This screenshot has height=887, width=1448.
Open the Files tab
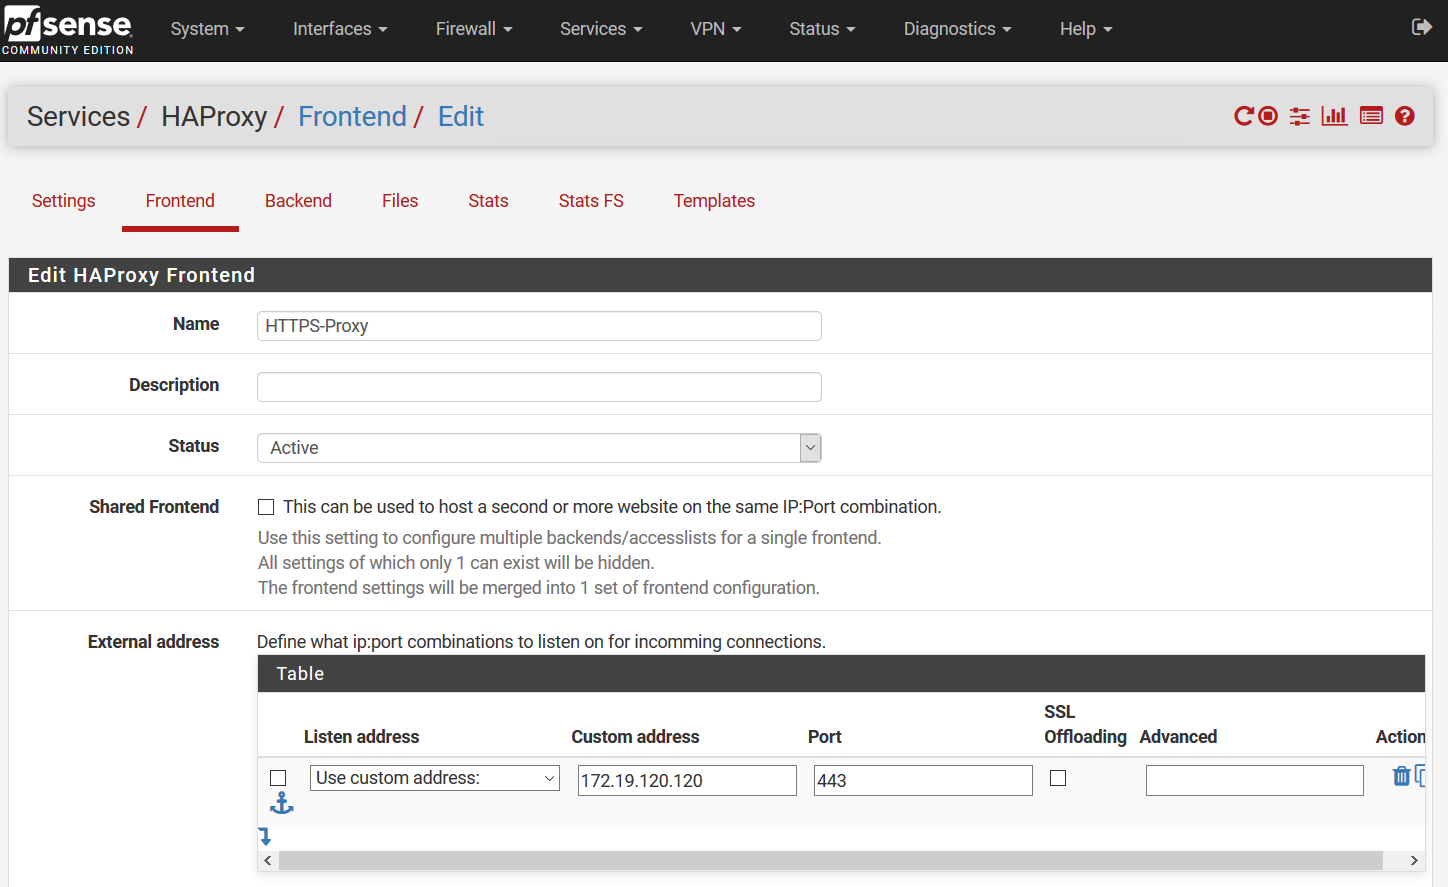[x=400, y=201]
